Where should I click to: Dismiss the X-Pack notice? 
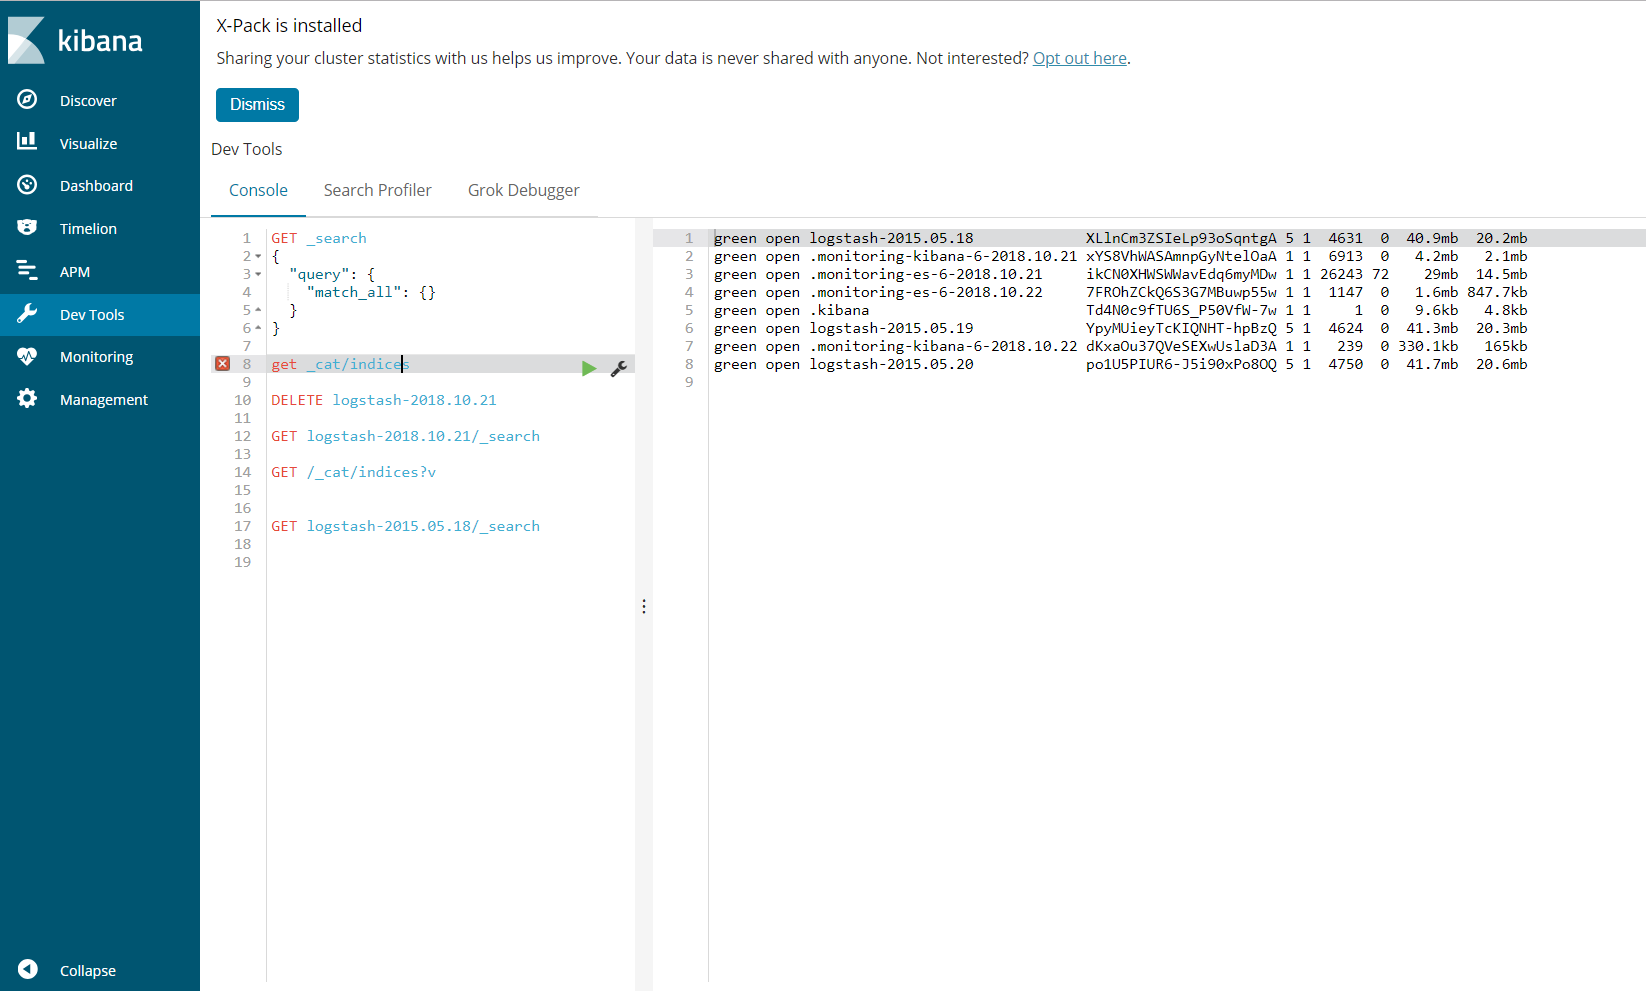(257, 104)
